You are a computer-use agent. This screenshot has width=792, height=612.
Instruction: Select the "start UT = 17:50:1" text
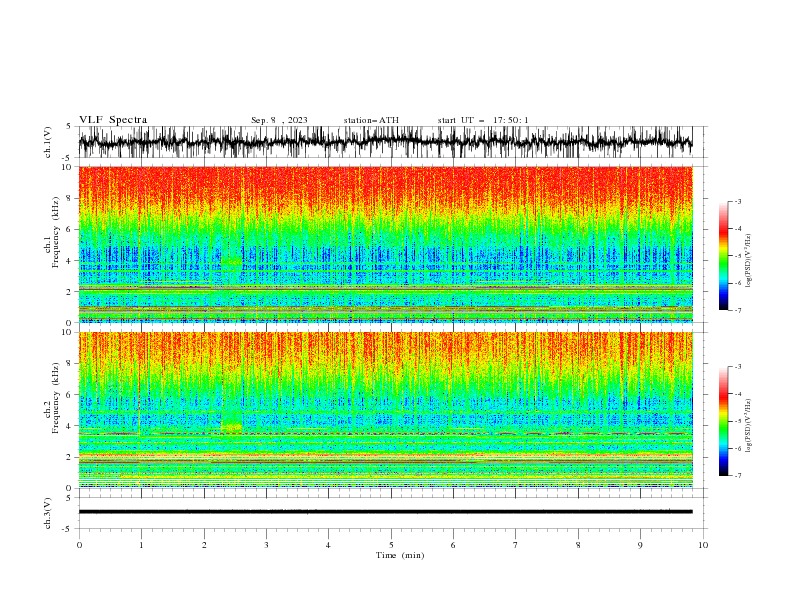pos(483,120)
